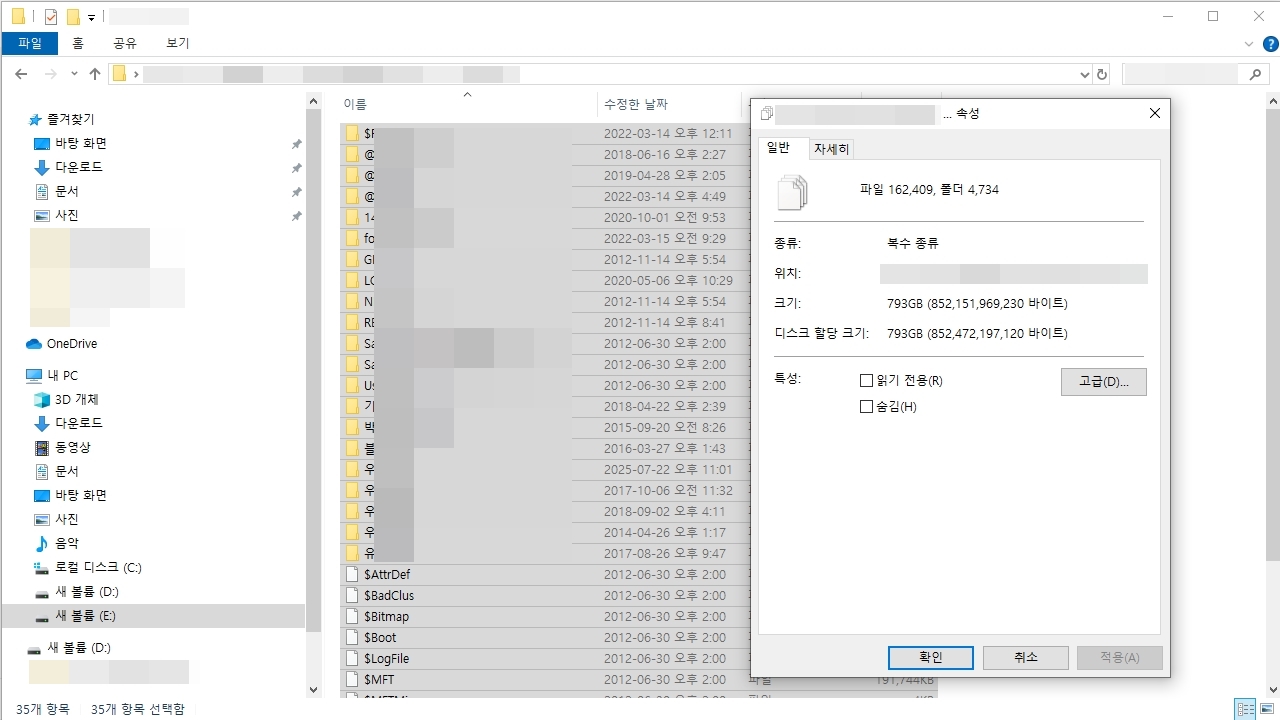Image resolution: width=1280 pixels, height=720 pixels.
Task: Tick the 숨김(H) checkbox
Action: tap(866, 407)
